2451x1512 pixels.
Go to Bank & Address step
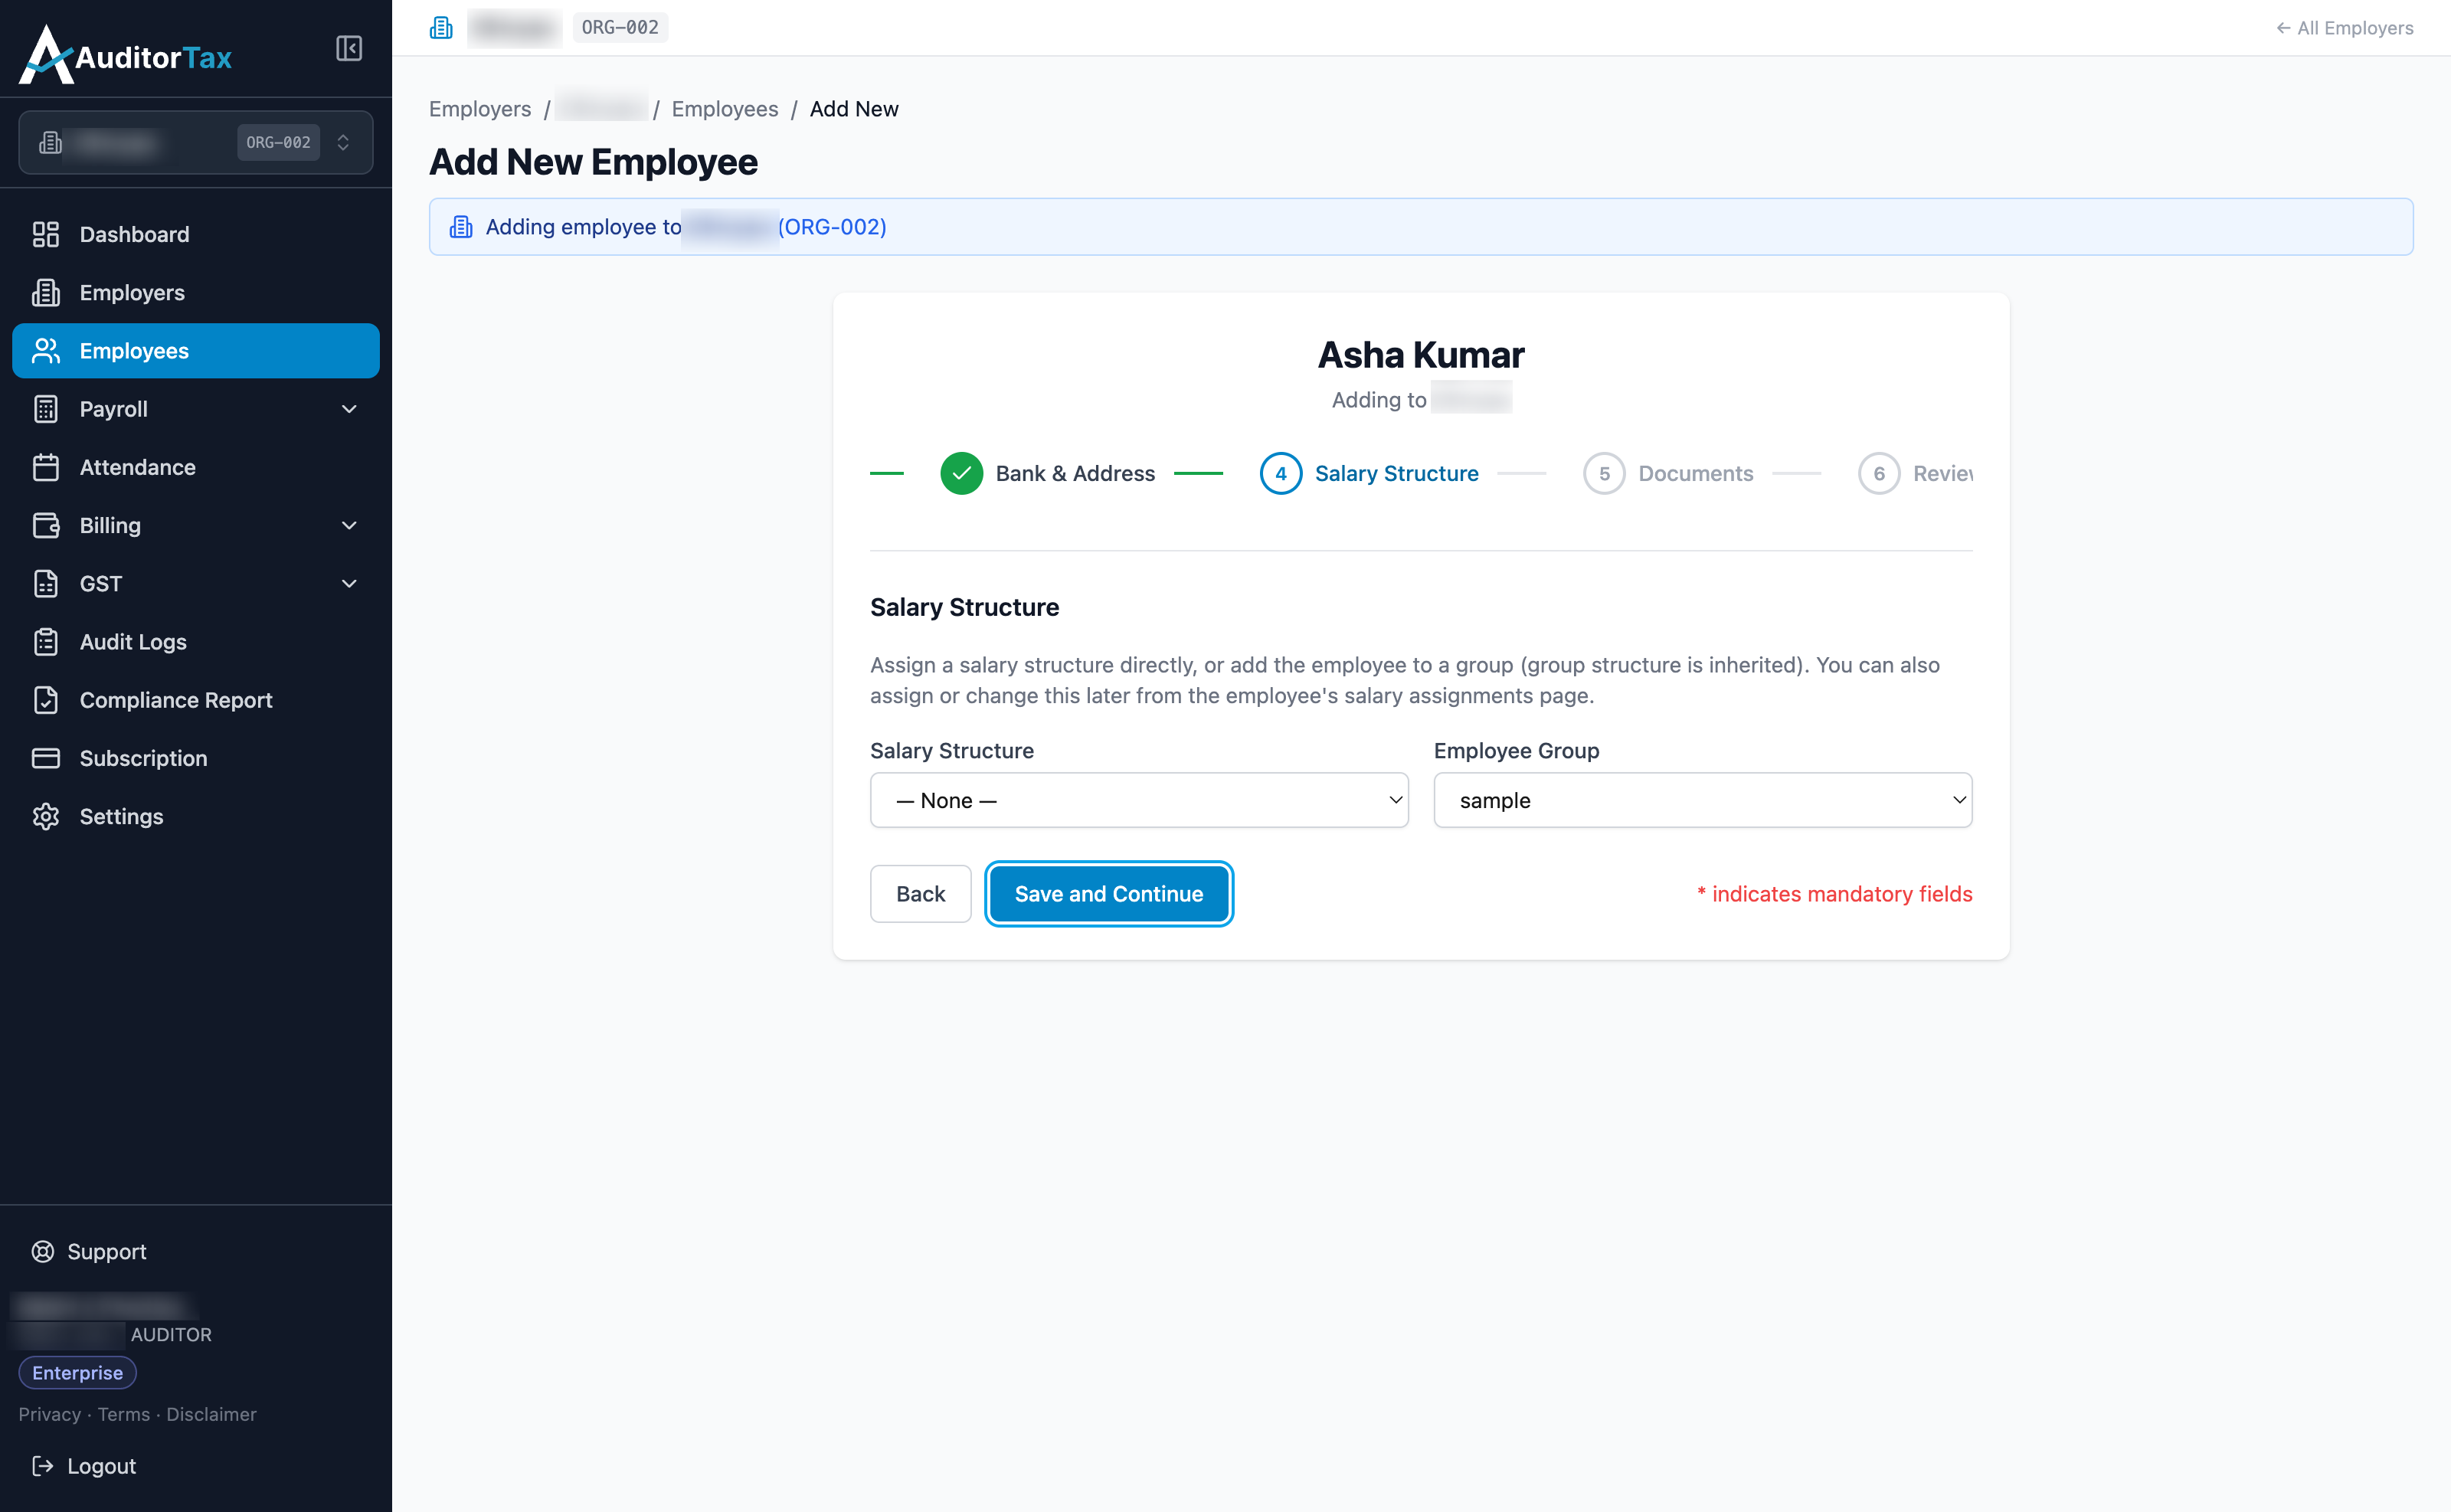[x=1047, y=473]
